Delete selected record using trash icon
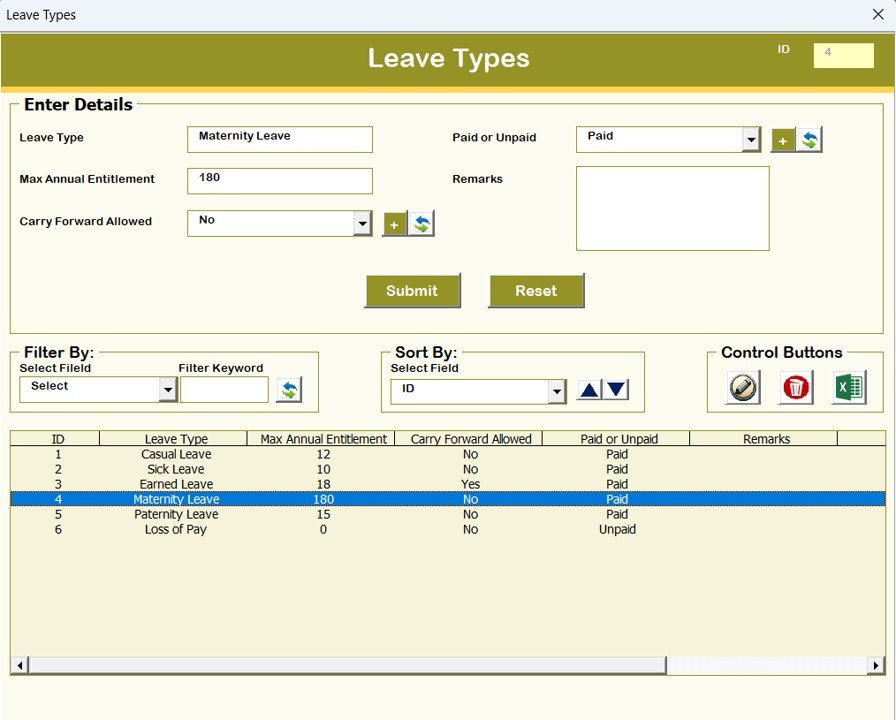 794,387
